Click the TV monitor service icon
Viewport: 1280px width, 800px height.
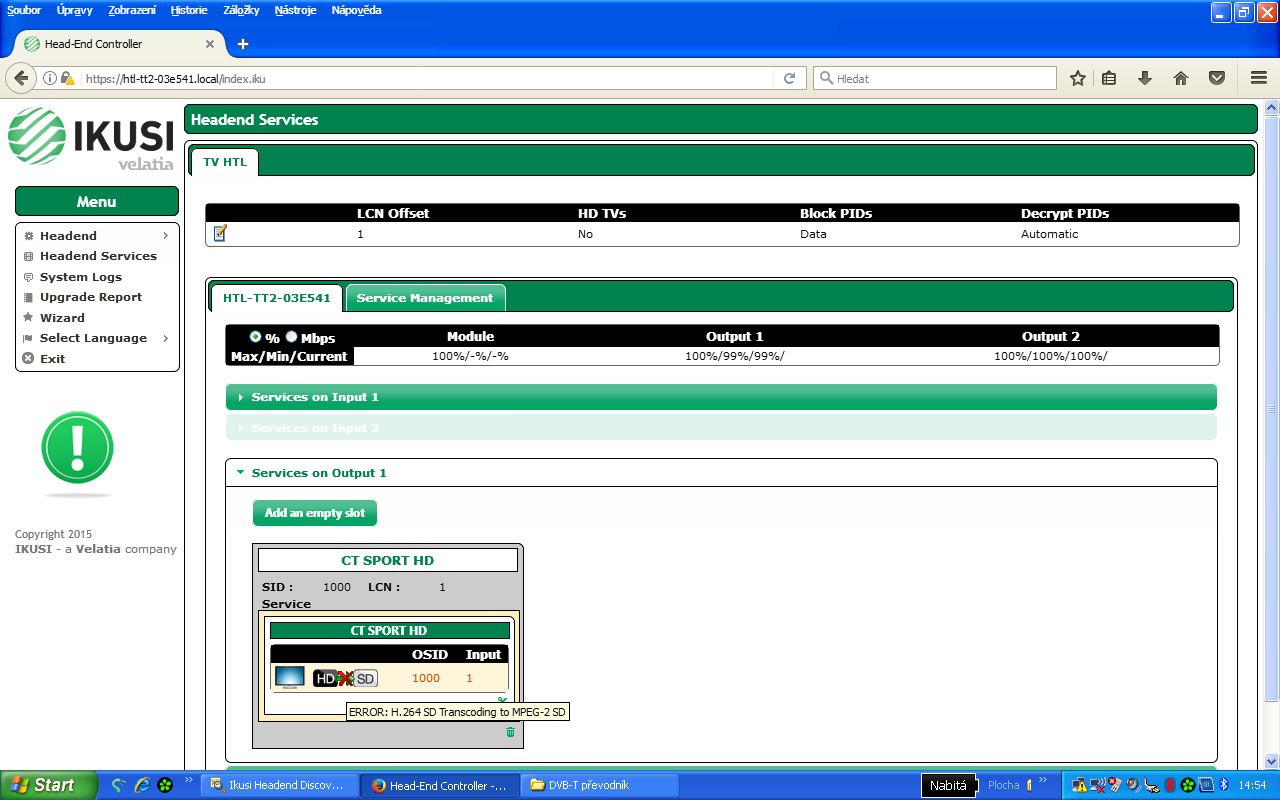pos(289,677)
